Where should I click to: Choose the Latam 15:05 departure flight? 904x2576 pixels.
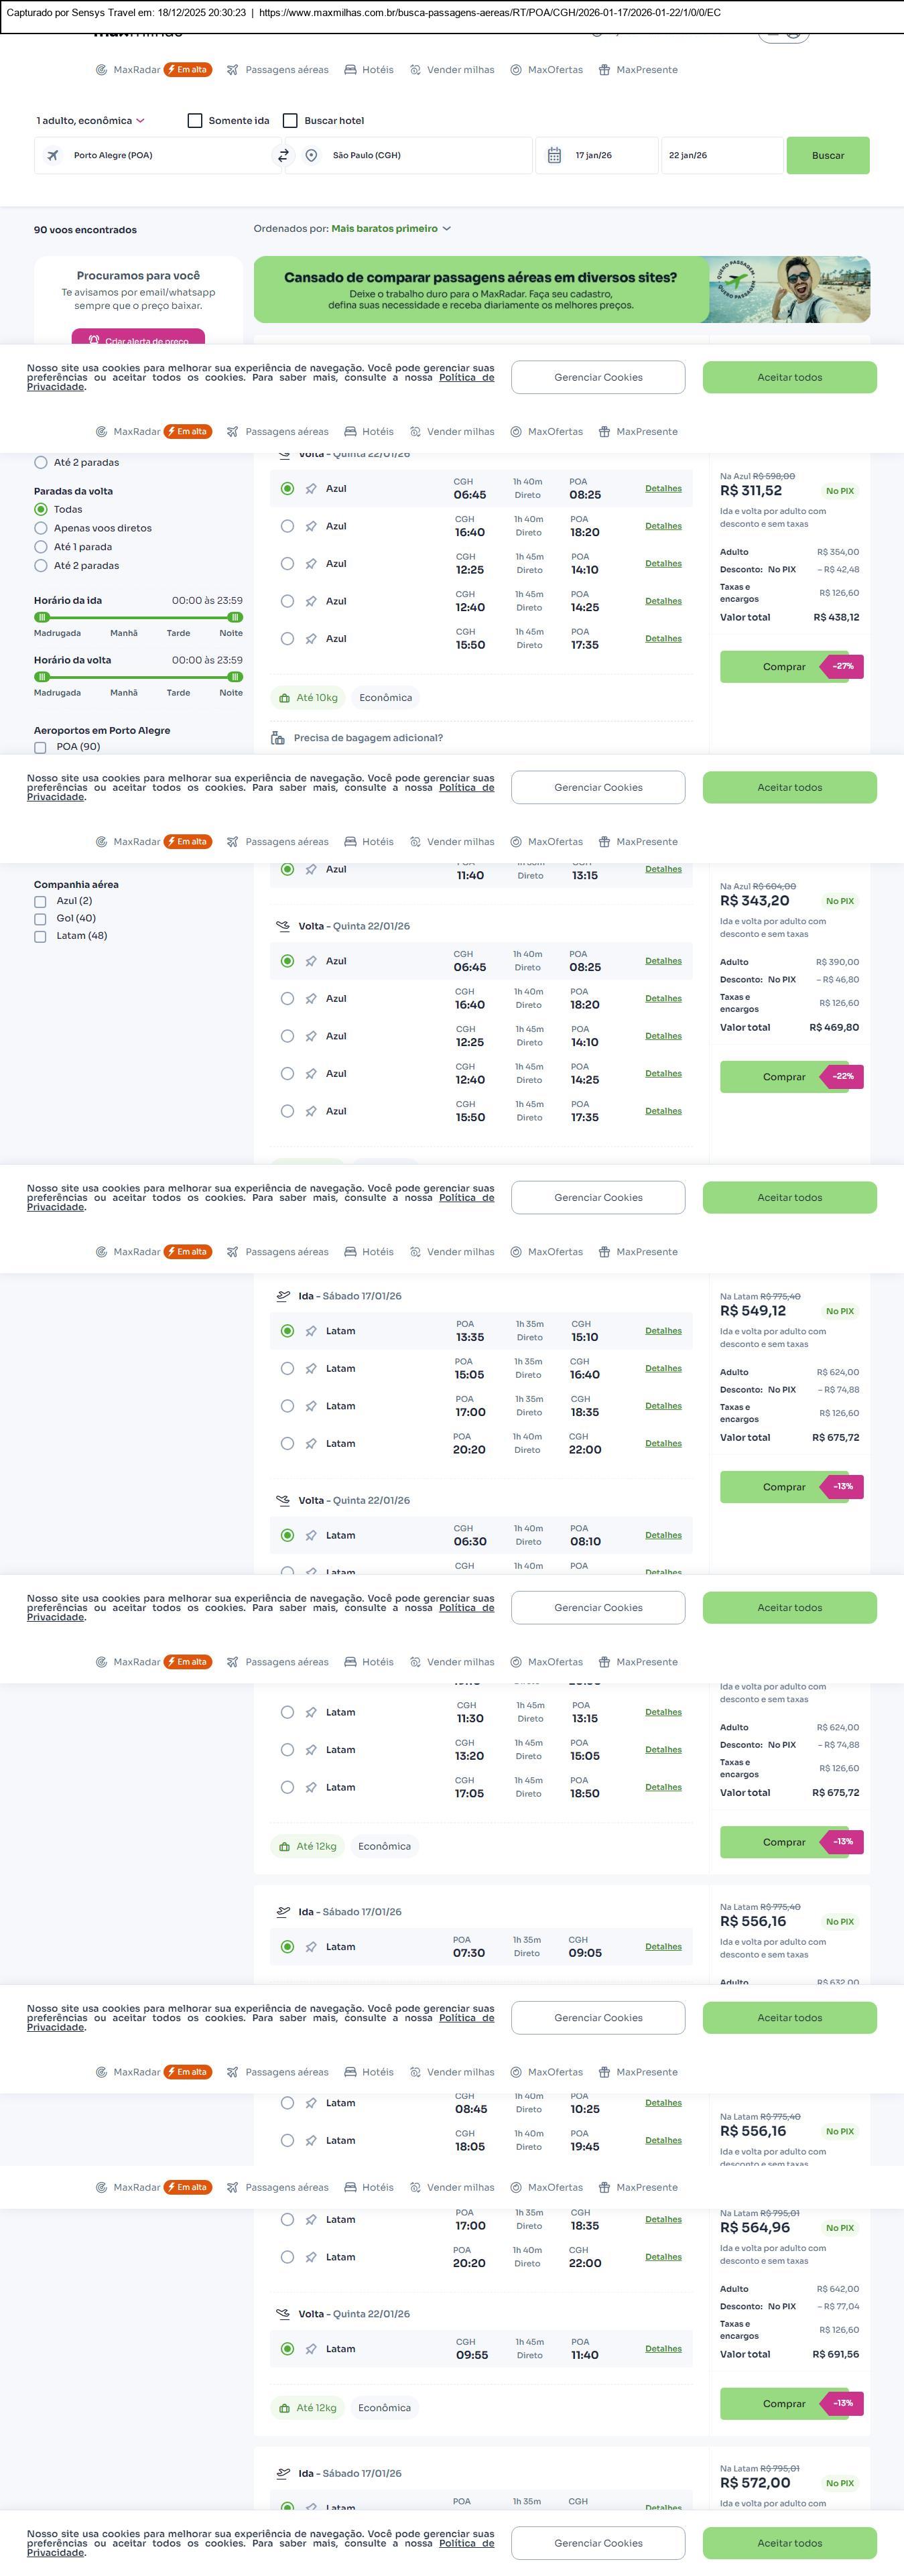coord(287,1368)
